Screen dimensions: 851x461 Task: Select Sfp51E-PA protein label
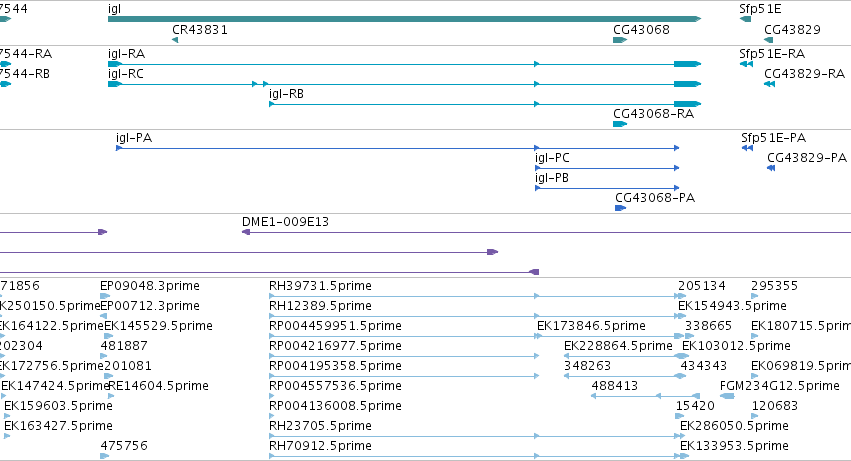773,138
